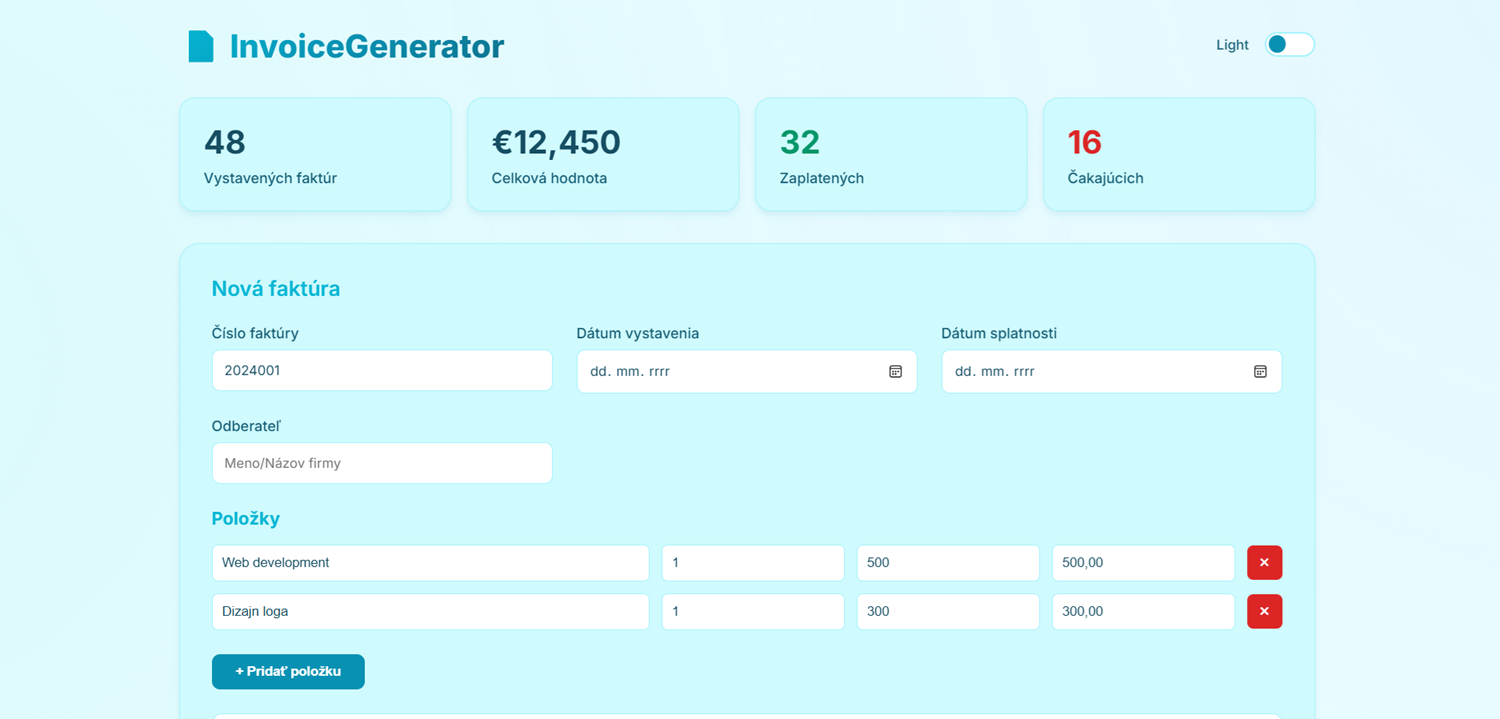Select the unit price field showing 500

[948, 563]
